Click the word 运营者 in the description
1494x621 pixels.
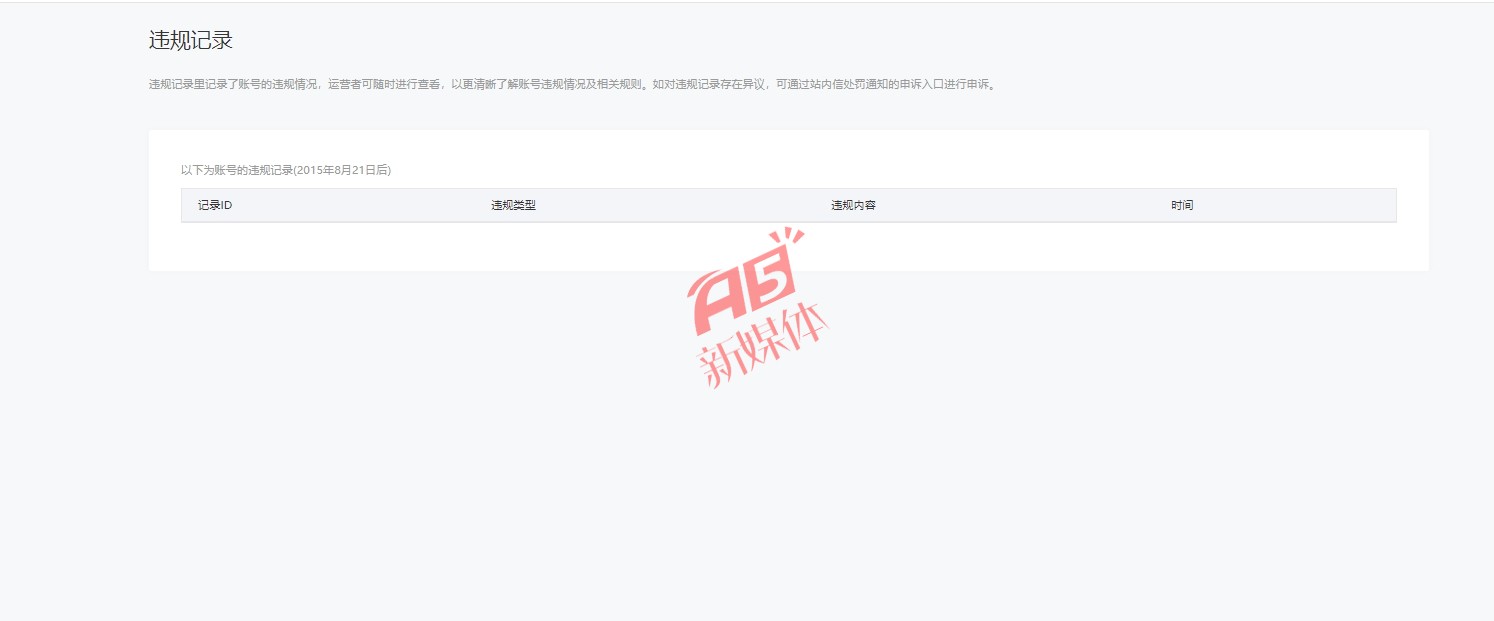click(x=343, y=85)
